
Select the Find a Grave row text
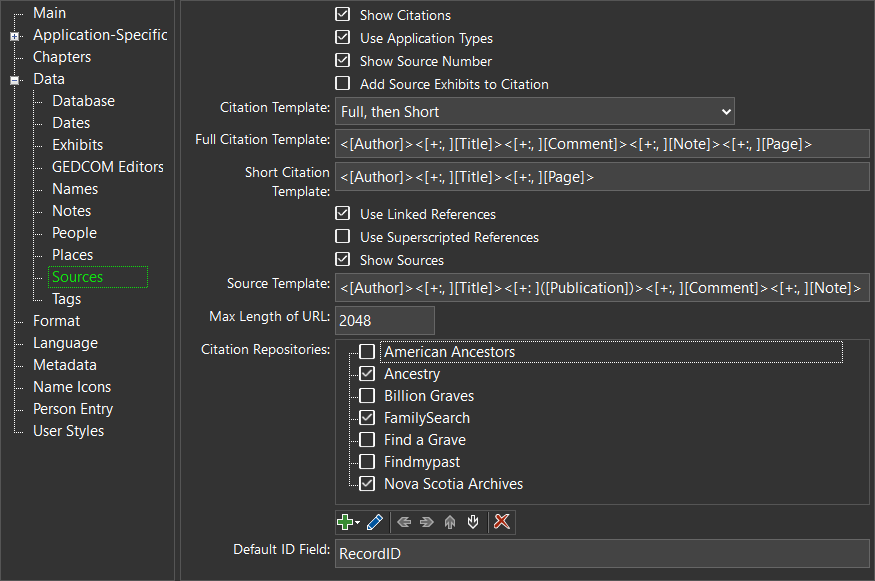(425, 440)
